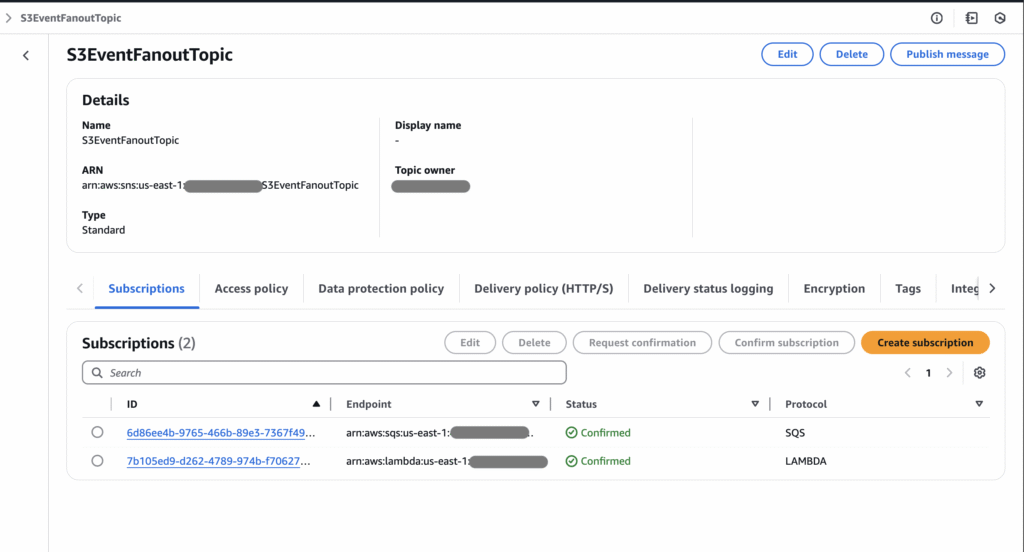
Task: Go to previous subscriptions page arrow
Action: click(x=908, y=373)
